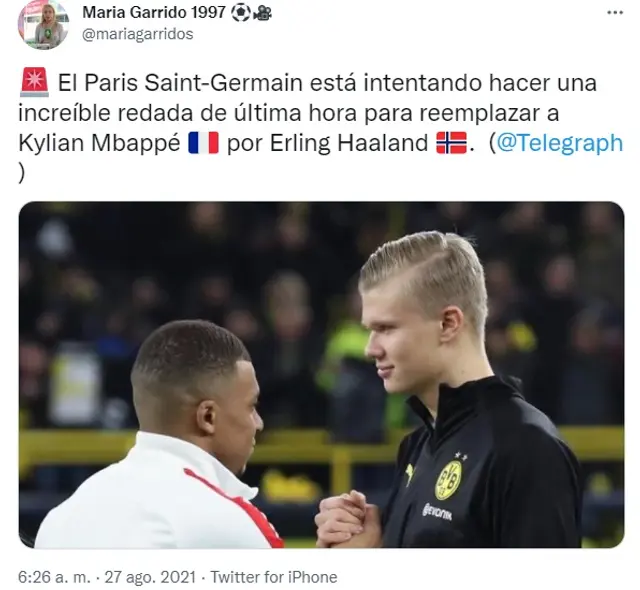Screen dimensions: 640x590
Task: Open the Twitter for iPhone source link
Action: (x=274, y=577)
